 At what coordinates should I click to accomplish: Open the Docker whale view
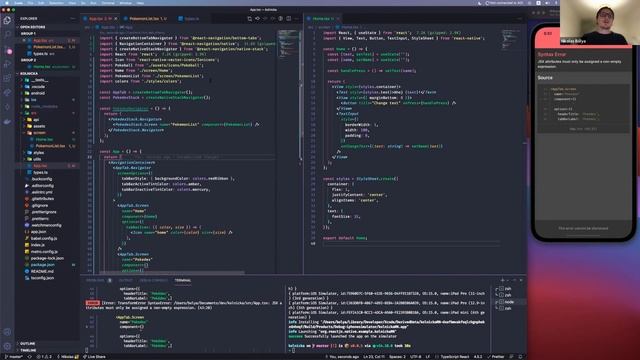(x=7, y=122)
